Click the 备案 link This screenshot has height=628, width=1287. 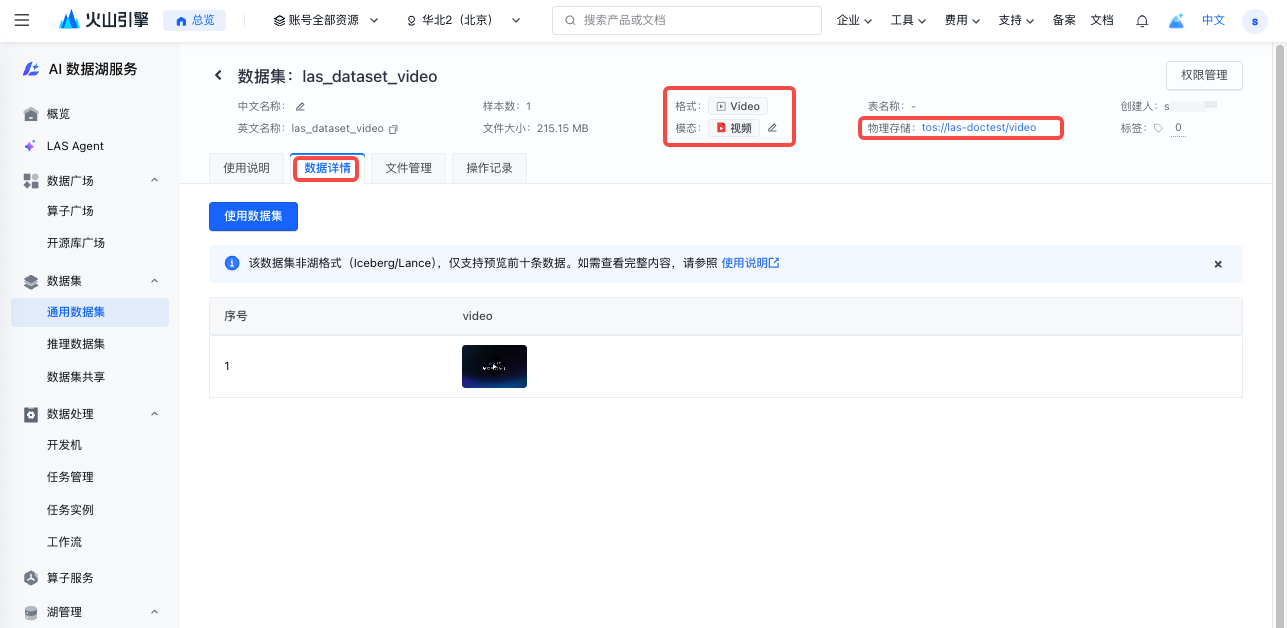point(1064,20)
